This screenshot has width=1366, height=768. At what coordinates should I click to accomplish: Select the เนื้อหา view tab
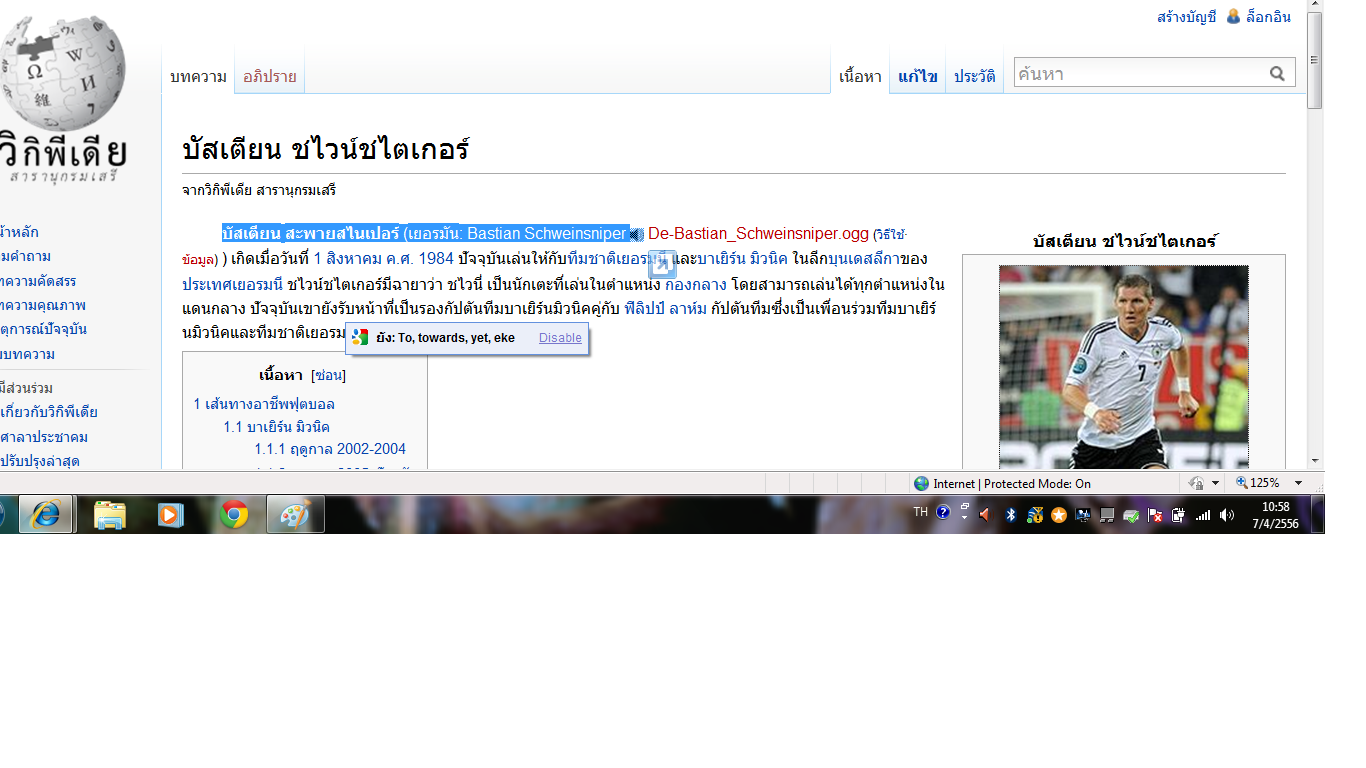click(x=860, y=76)
